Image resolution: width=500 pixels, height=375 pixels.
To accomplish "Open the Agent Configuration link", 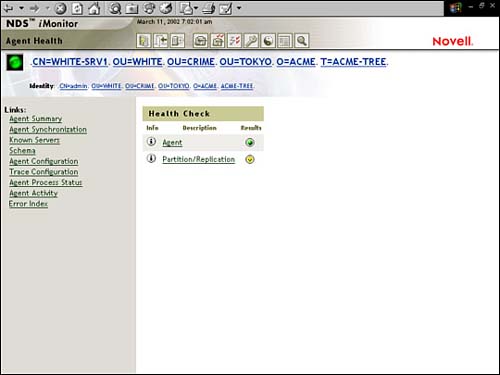I will click(44, 161).
